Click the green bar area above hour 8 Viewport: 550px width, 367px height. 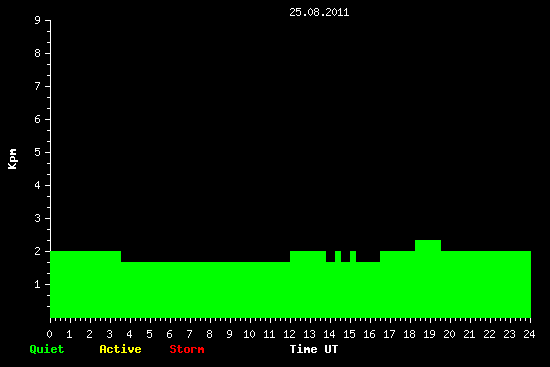[x=210, y=290]
